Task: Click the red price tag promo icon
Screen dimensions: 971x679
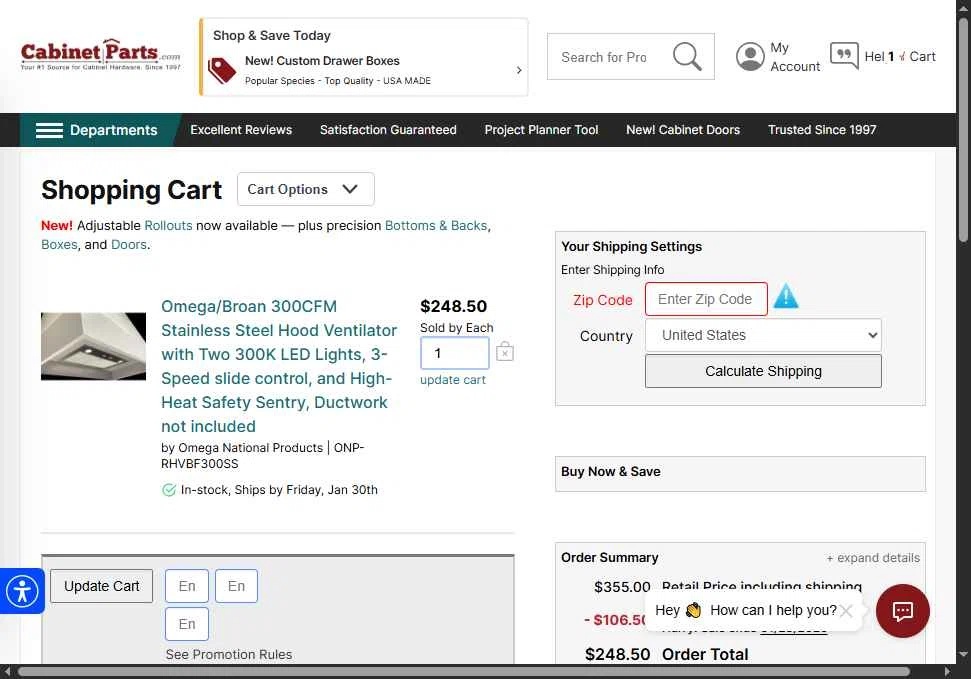Action: [221, 70]
